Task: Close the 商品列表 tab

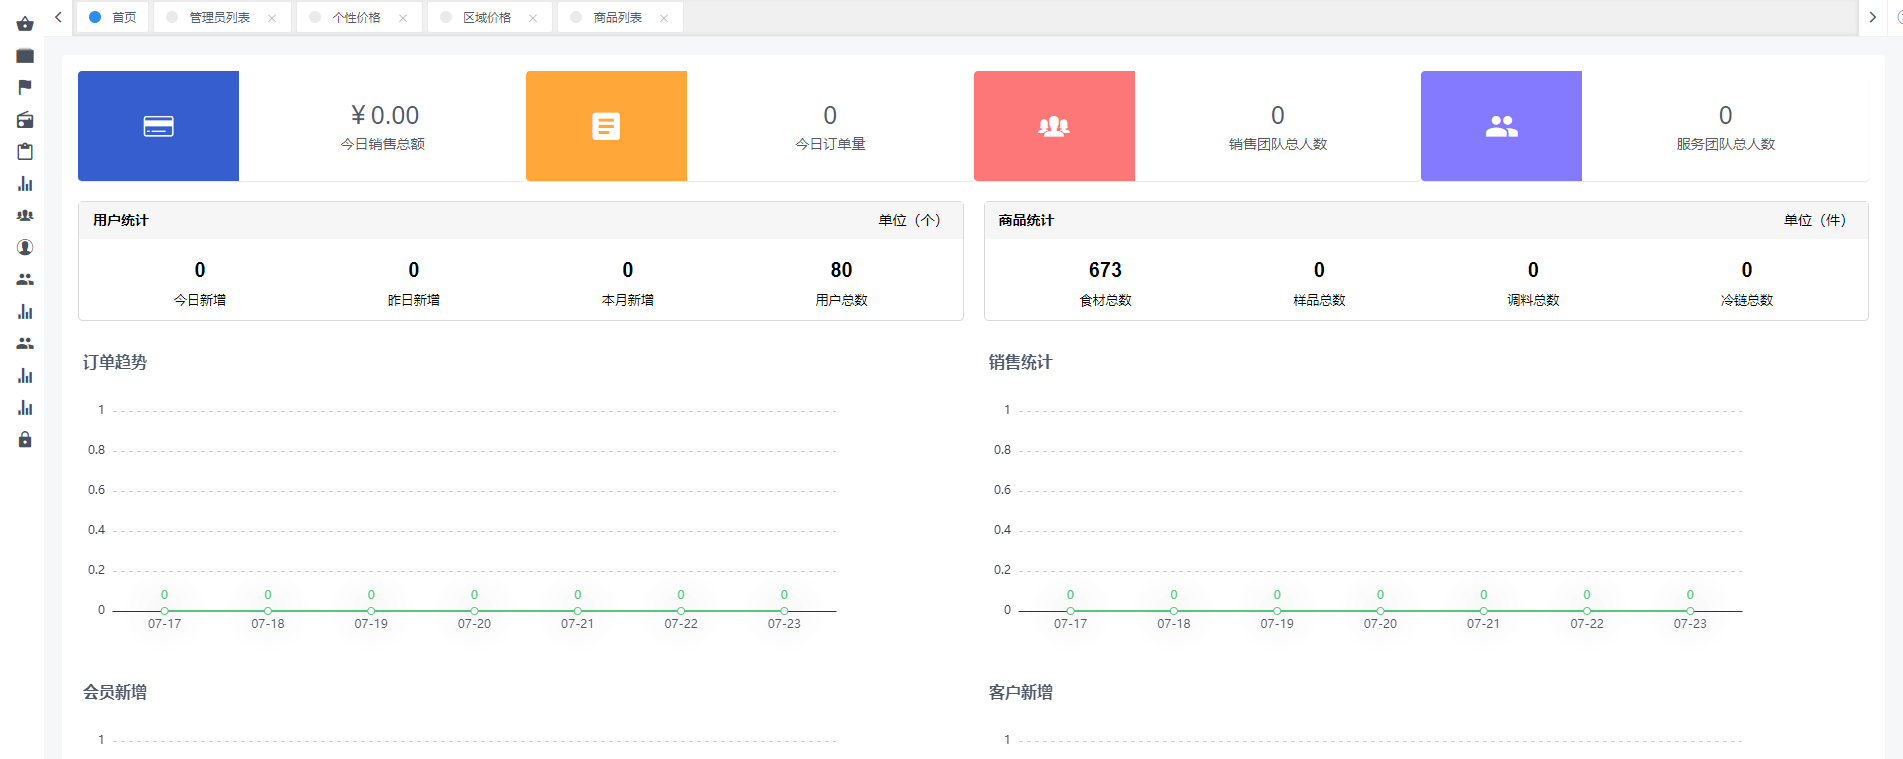Action: click(664, 18)
